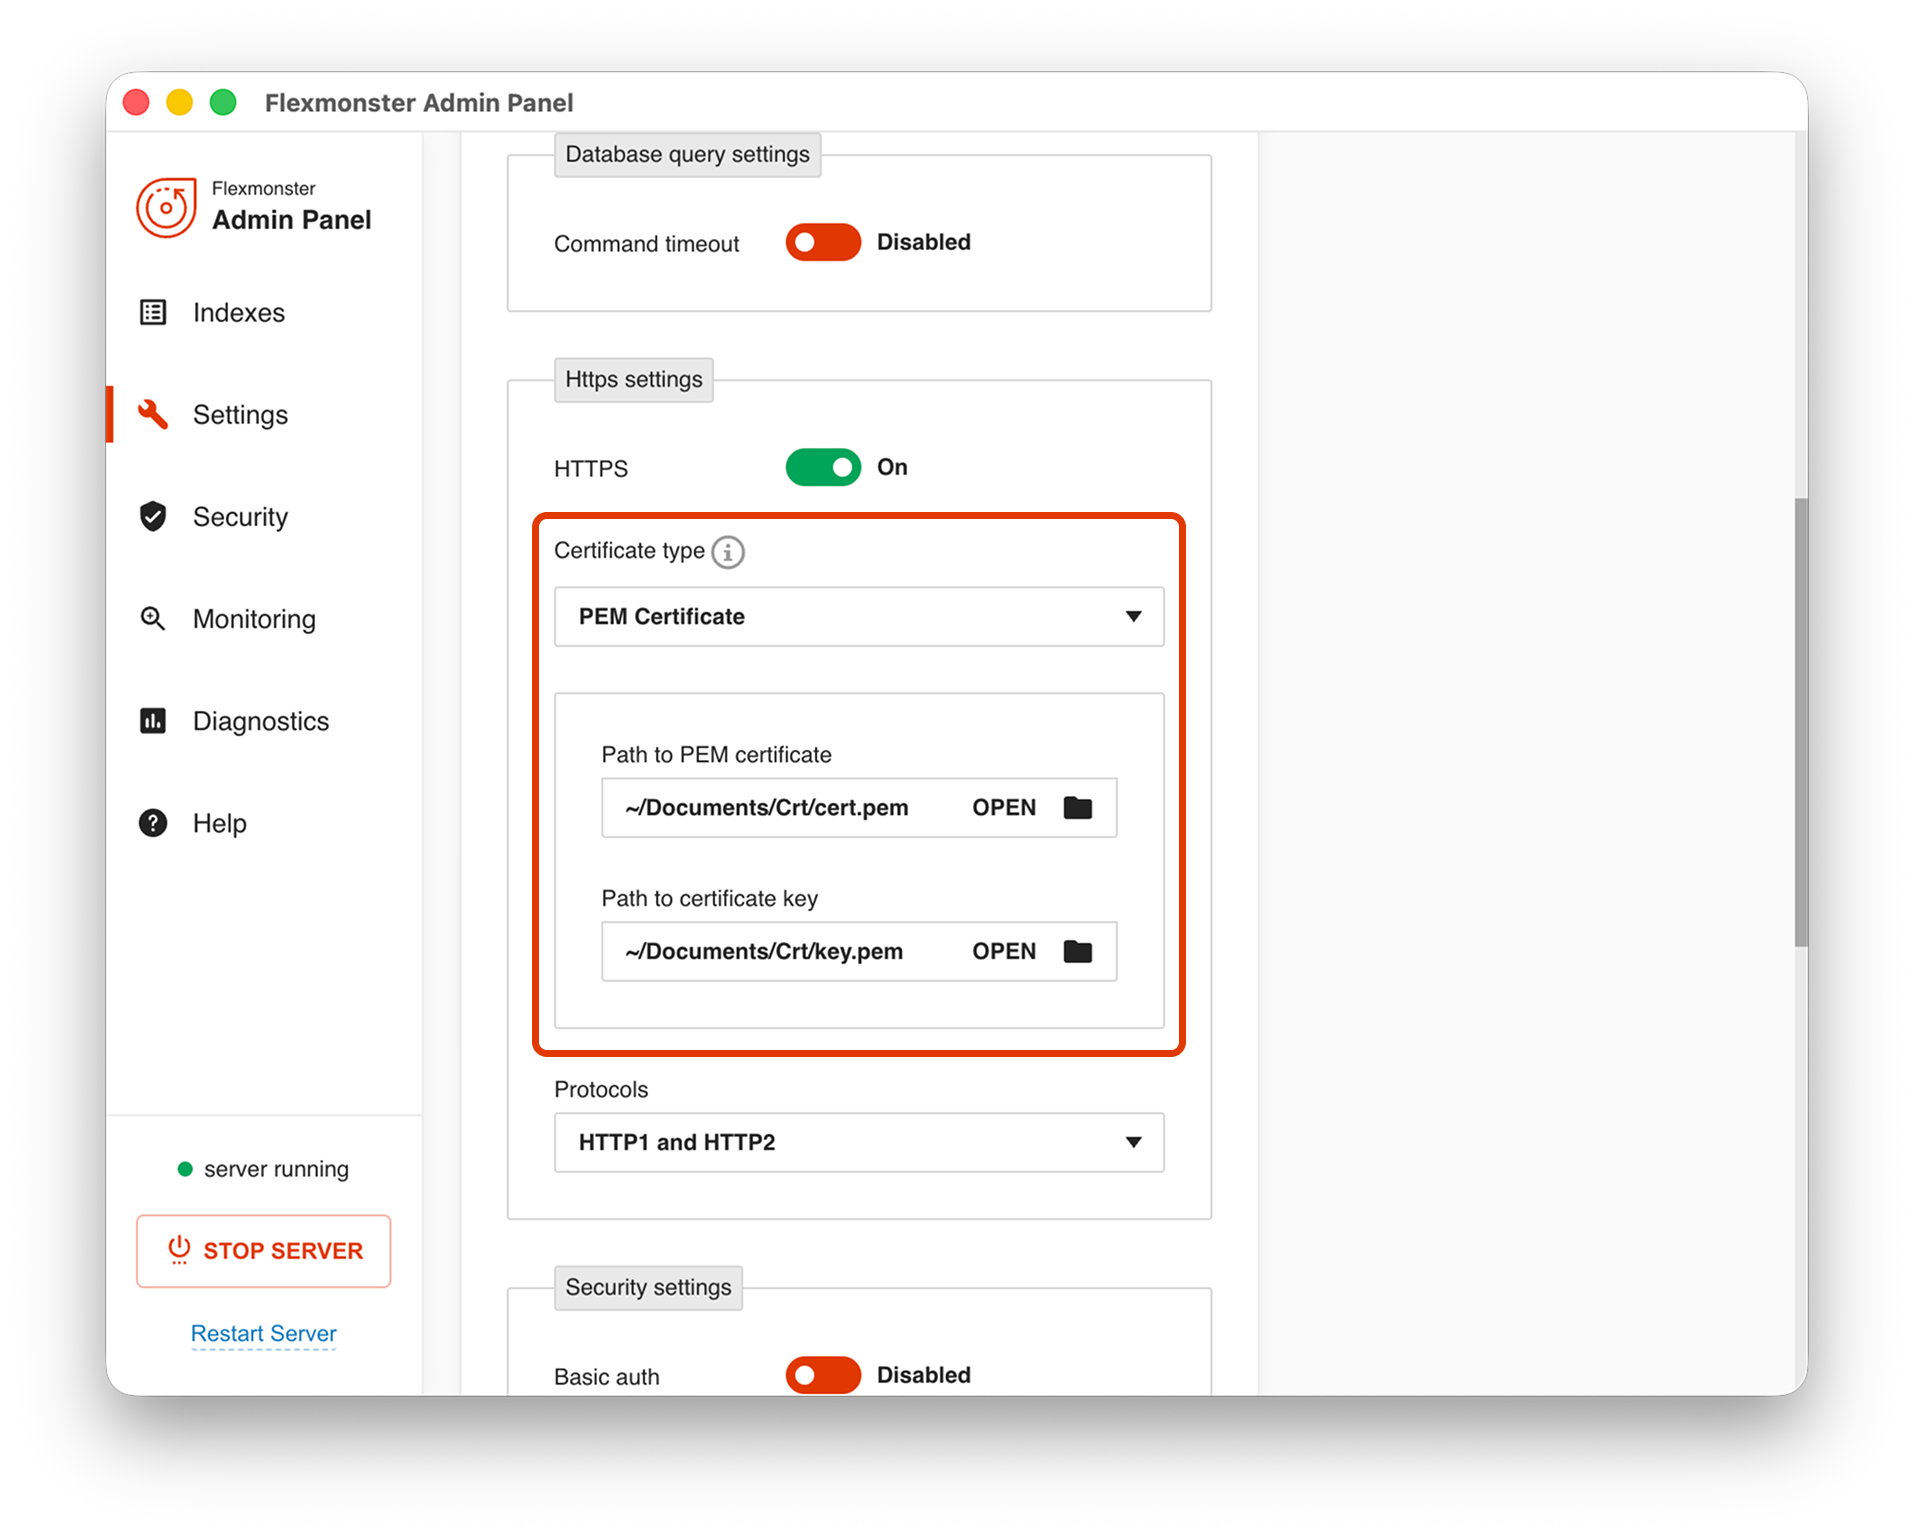This screenshot has height=1536, width=1914.
Task: Open the Security section
Action: pyautogui.click(x=240, y=516)
